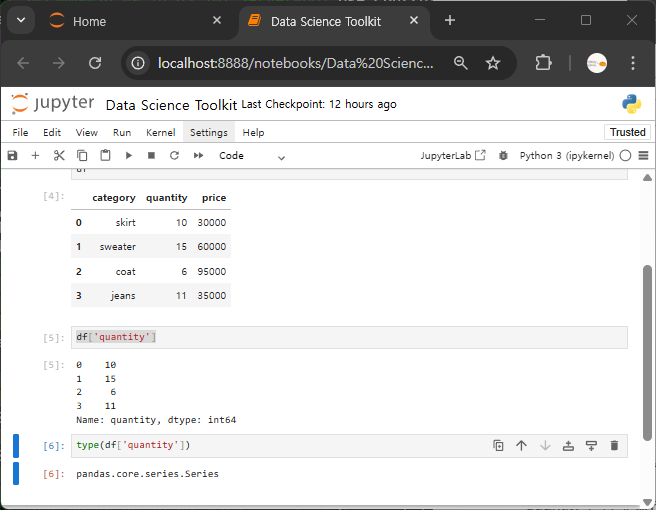Click the Last Checkpoint text
Image resolution: width=656 pixels, height=510 pixels.
coord(319,104)
